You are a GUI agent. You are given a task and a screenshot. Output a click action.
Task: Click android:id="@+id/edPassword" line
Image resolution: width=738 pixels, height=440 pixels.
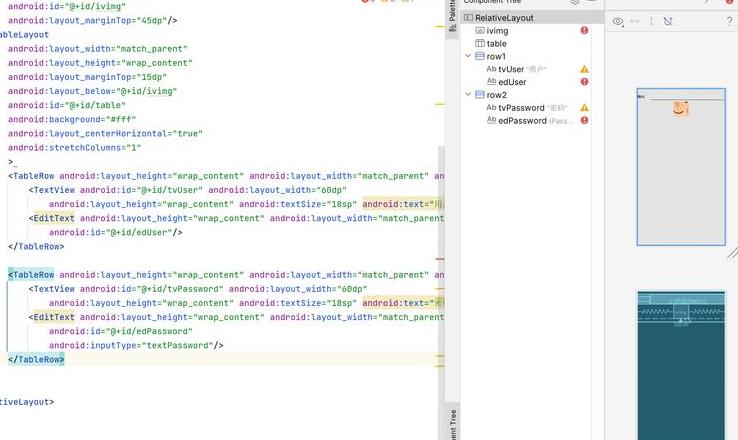pyautogui.click(x=120, y=331)
